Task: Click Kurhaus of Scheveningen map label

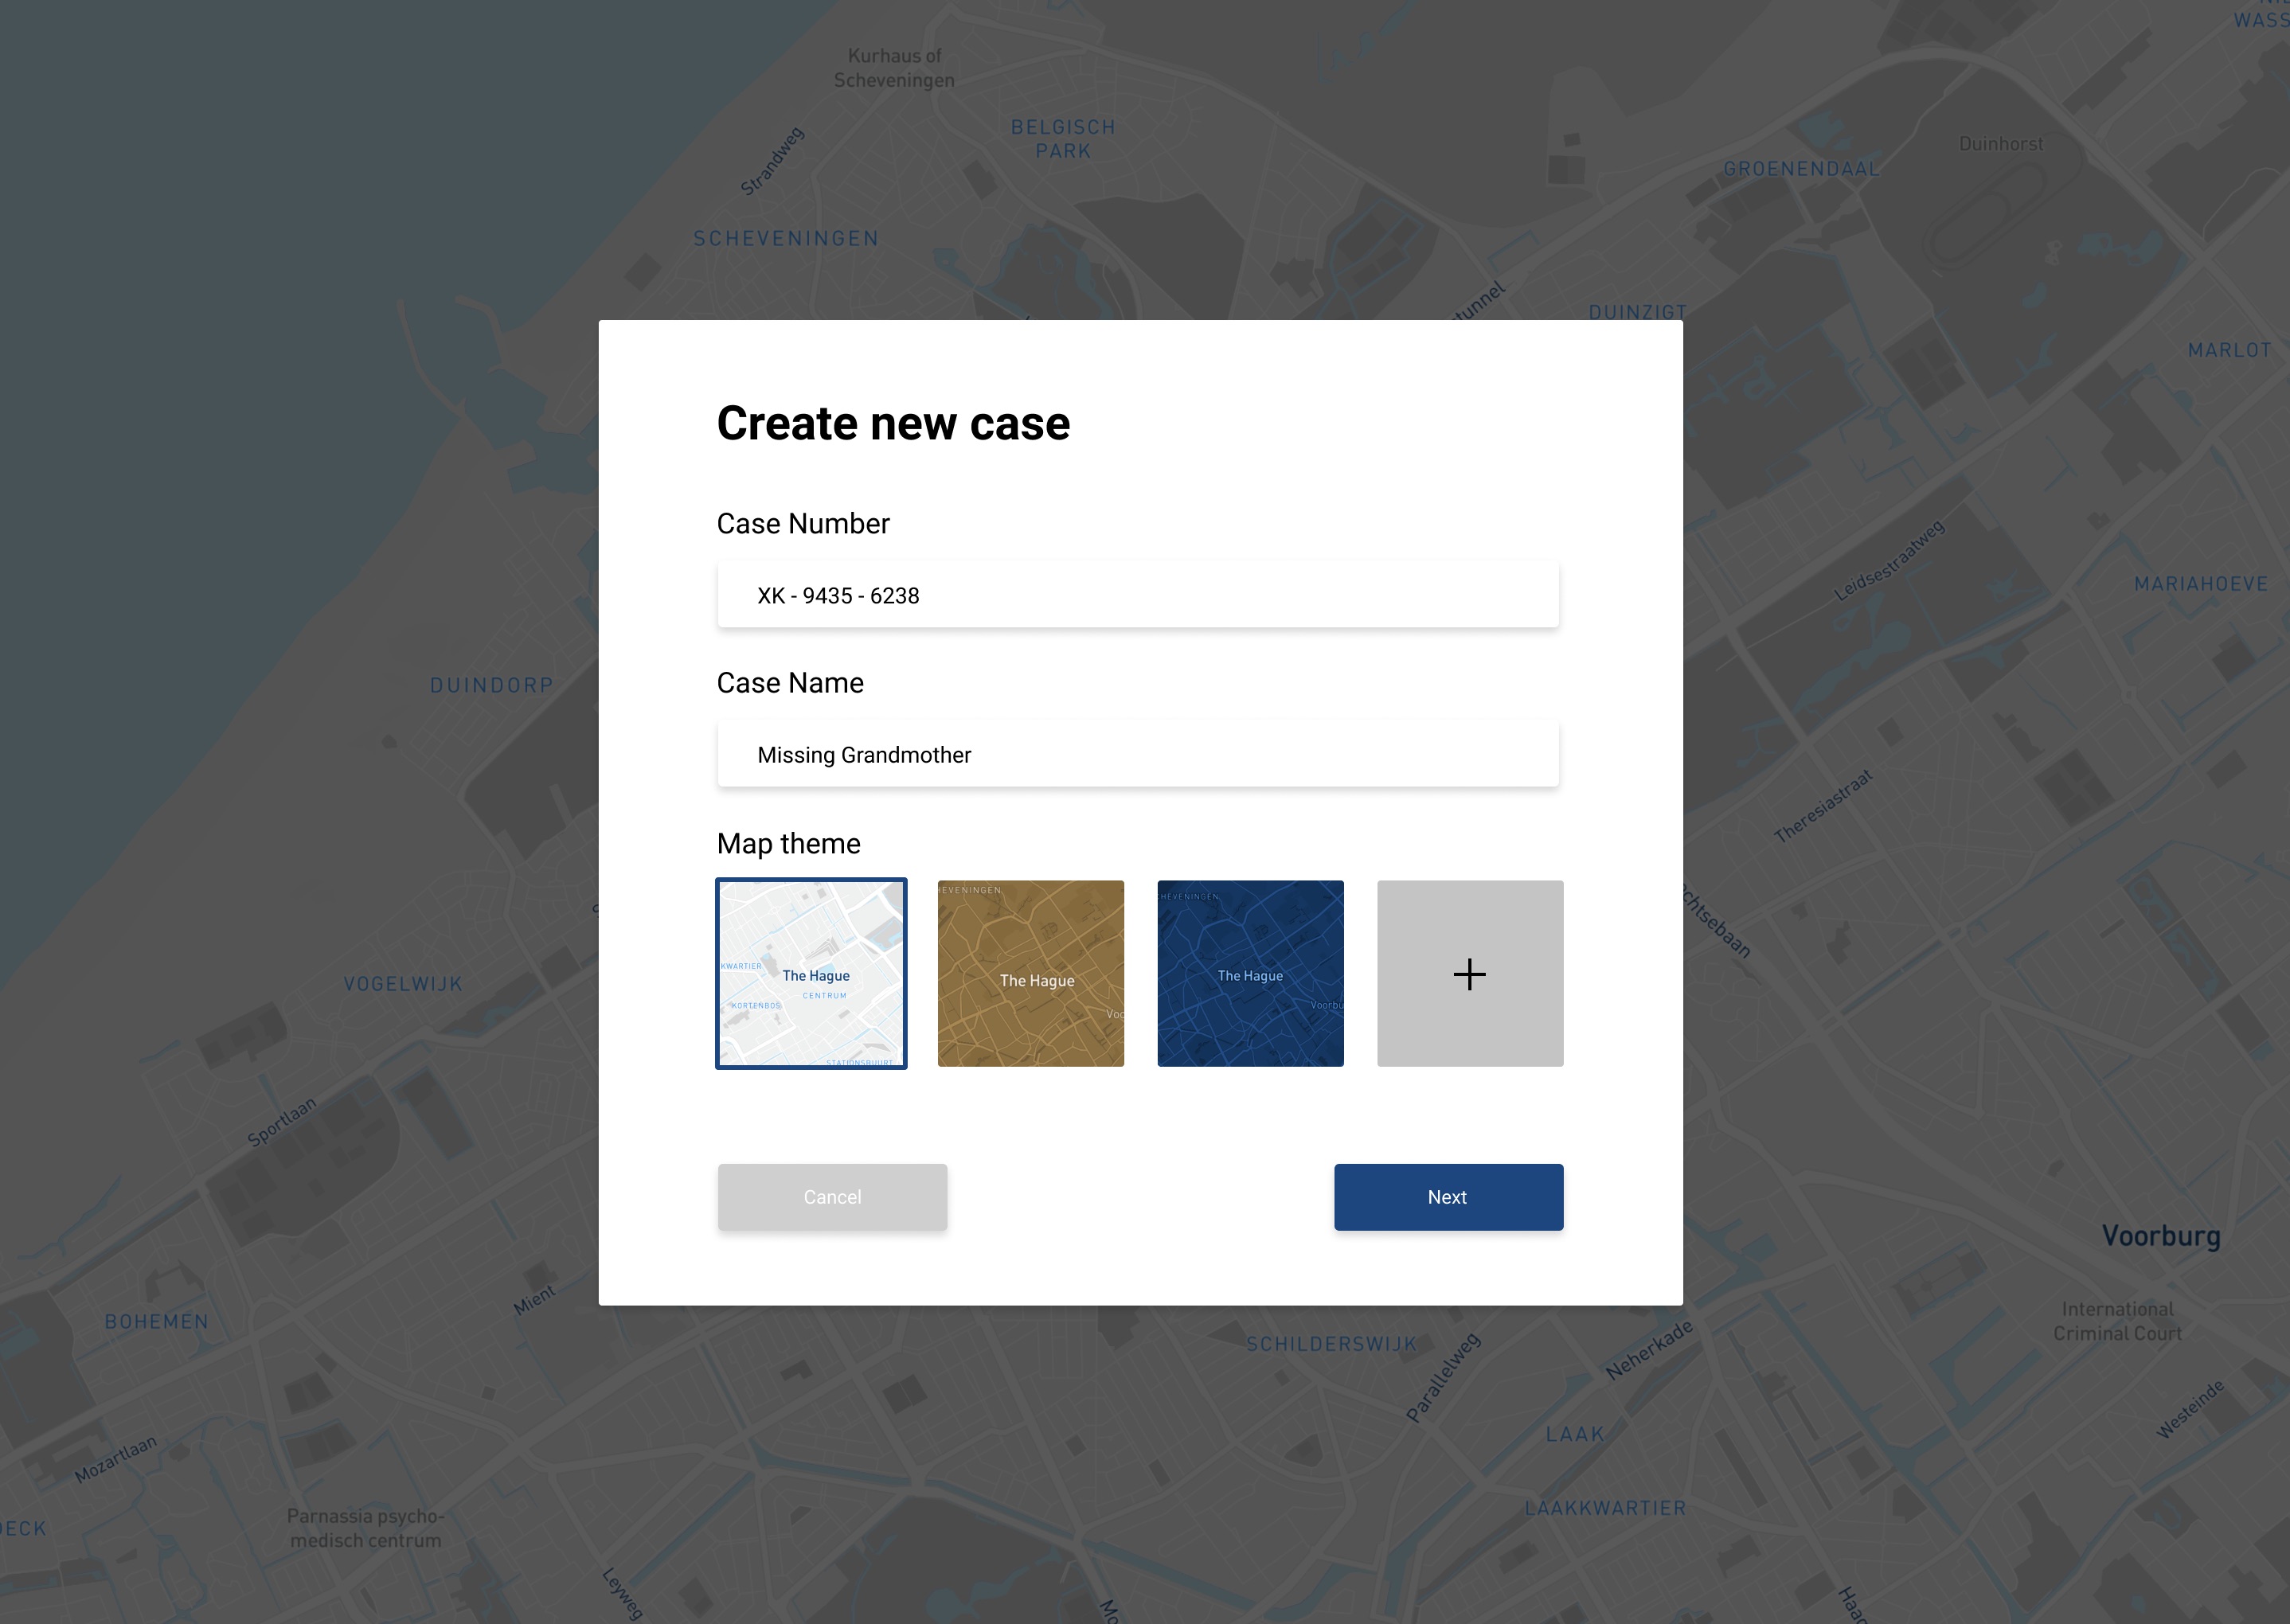Action: 893,68
